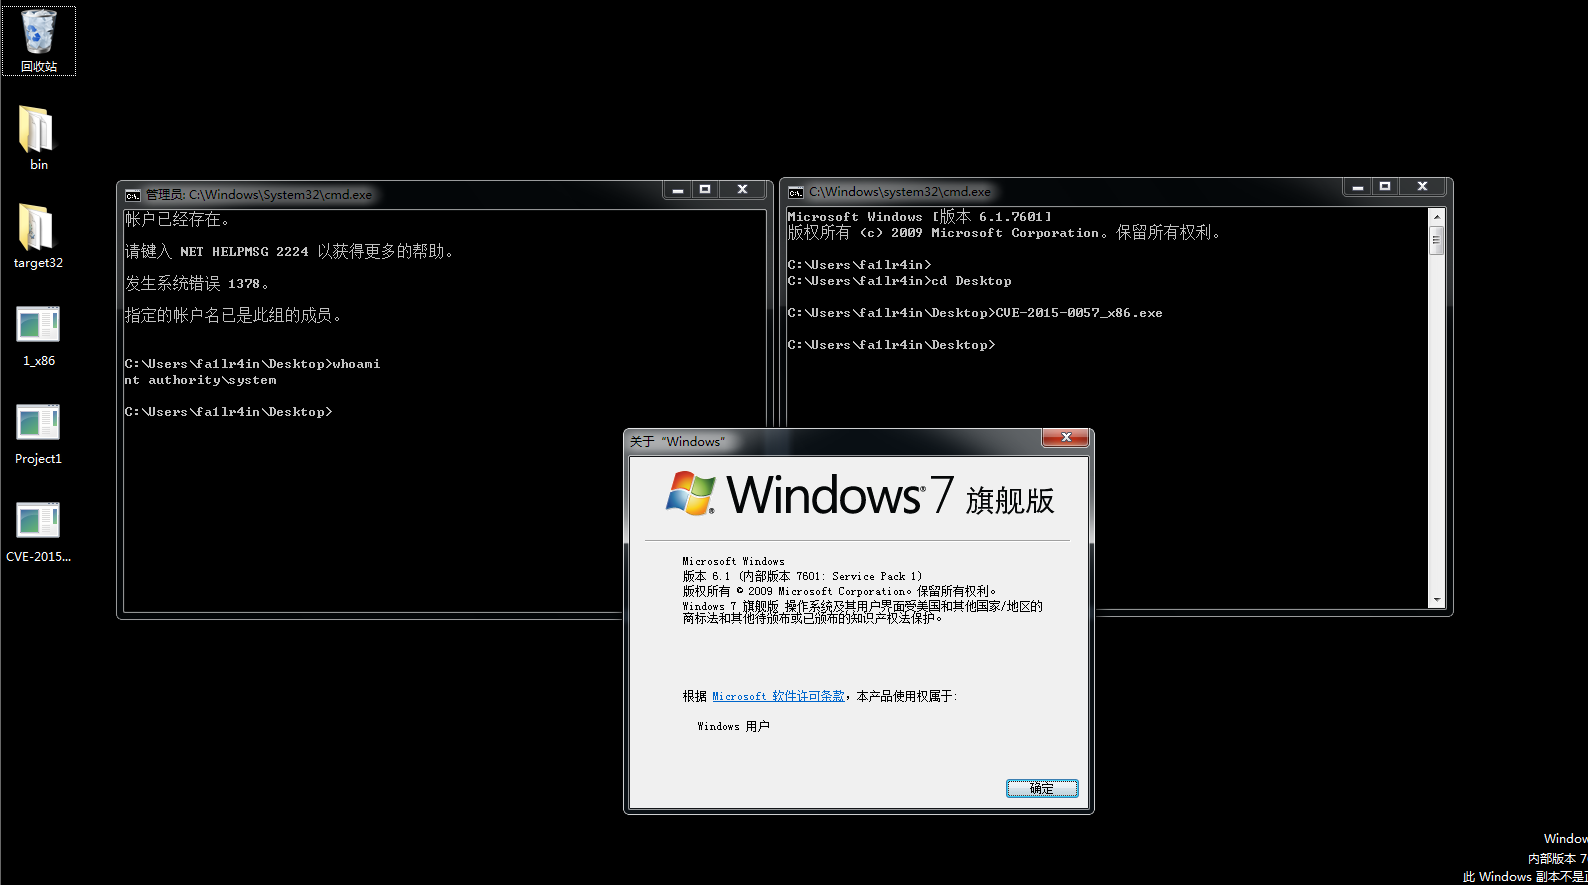Viewport: 1588px width, 885px height.
Task: Click the 'Microsoft Windows [版本 6.1.7601]' line
Action: [920, 217]
